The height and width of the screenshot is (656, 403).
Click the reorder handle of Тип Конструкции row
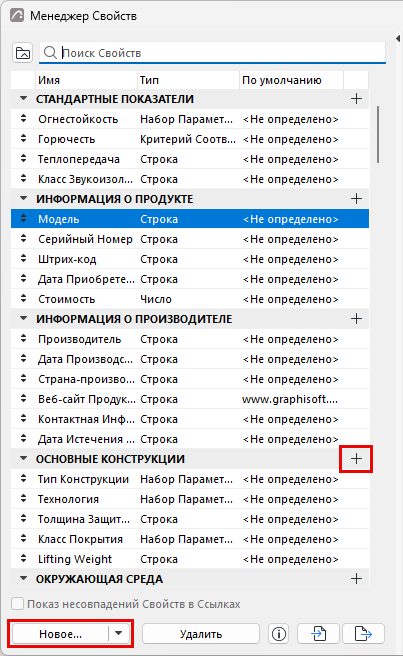click(23, 479)
